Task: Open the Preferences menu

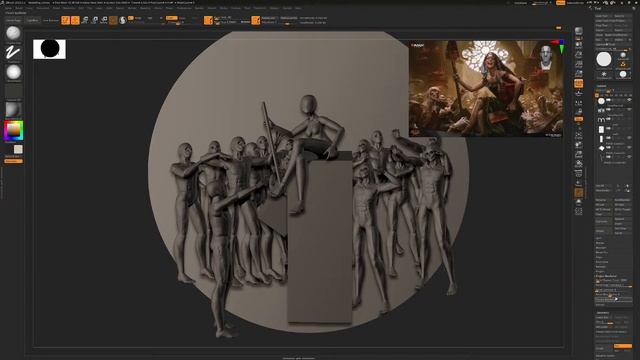Action: coord(184,8)
